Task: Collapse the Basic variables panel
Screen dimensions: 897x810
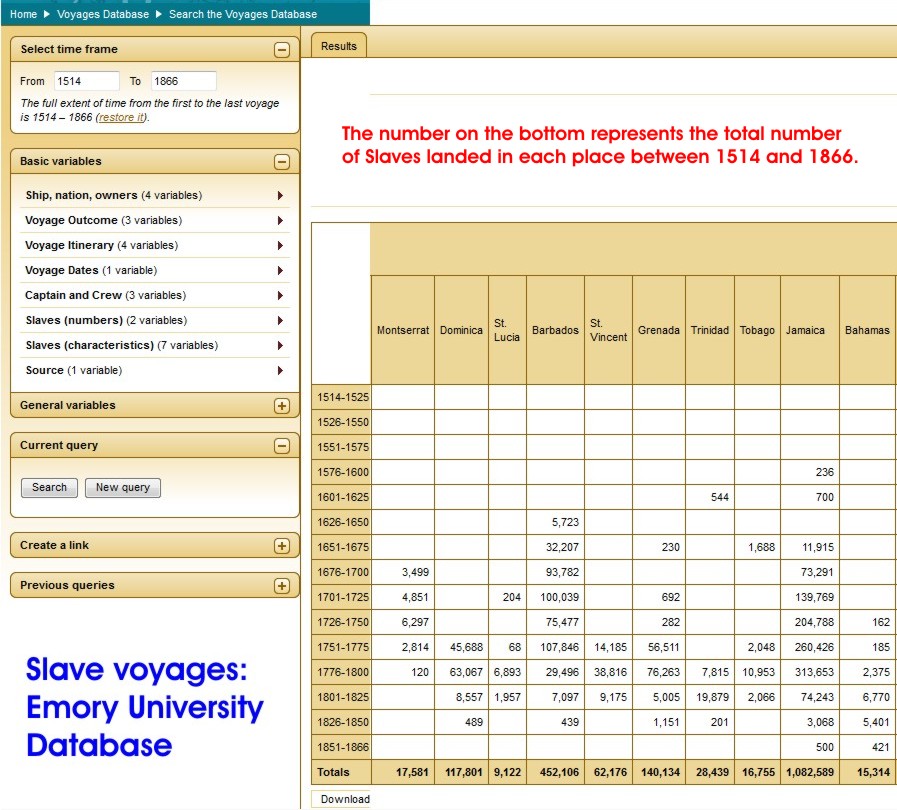Action: point(281,162)
